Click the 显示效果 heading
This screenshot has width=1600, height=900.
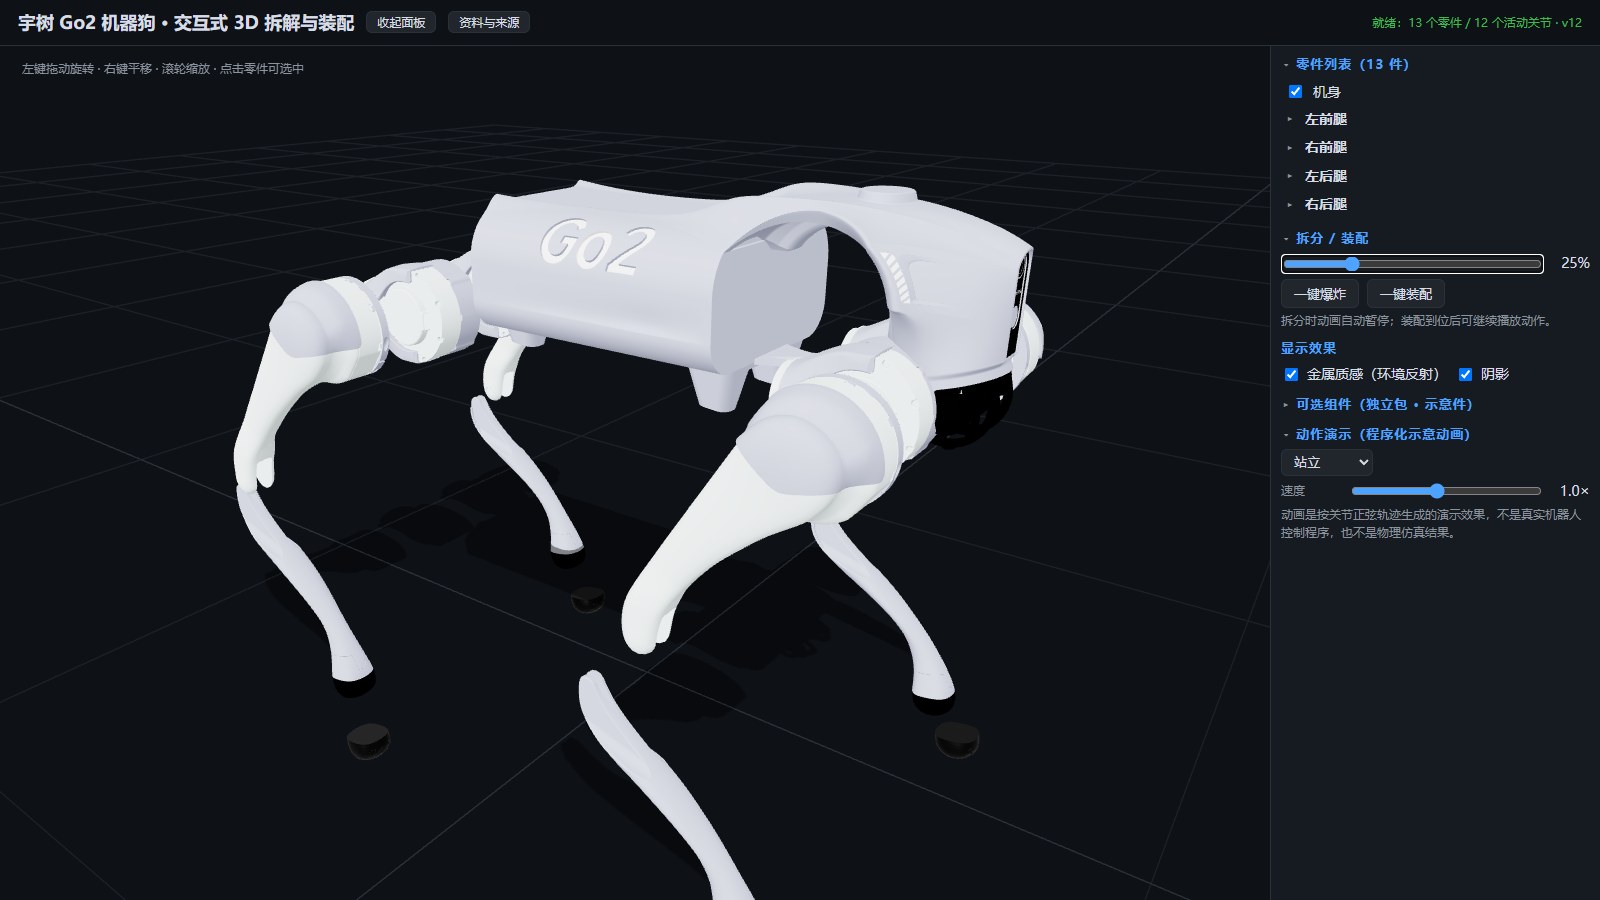coord(1308,348)
